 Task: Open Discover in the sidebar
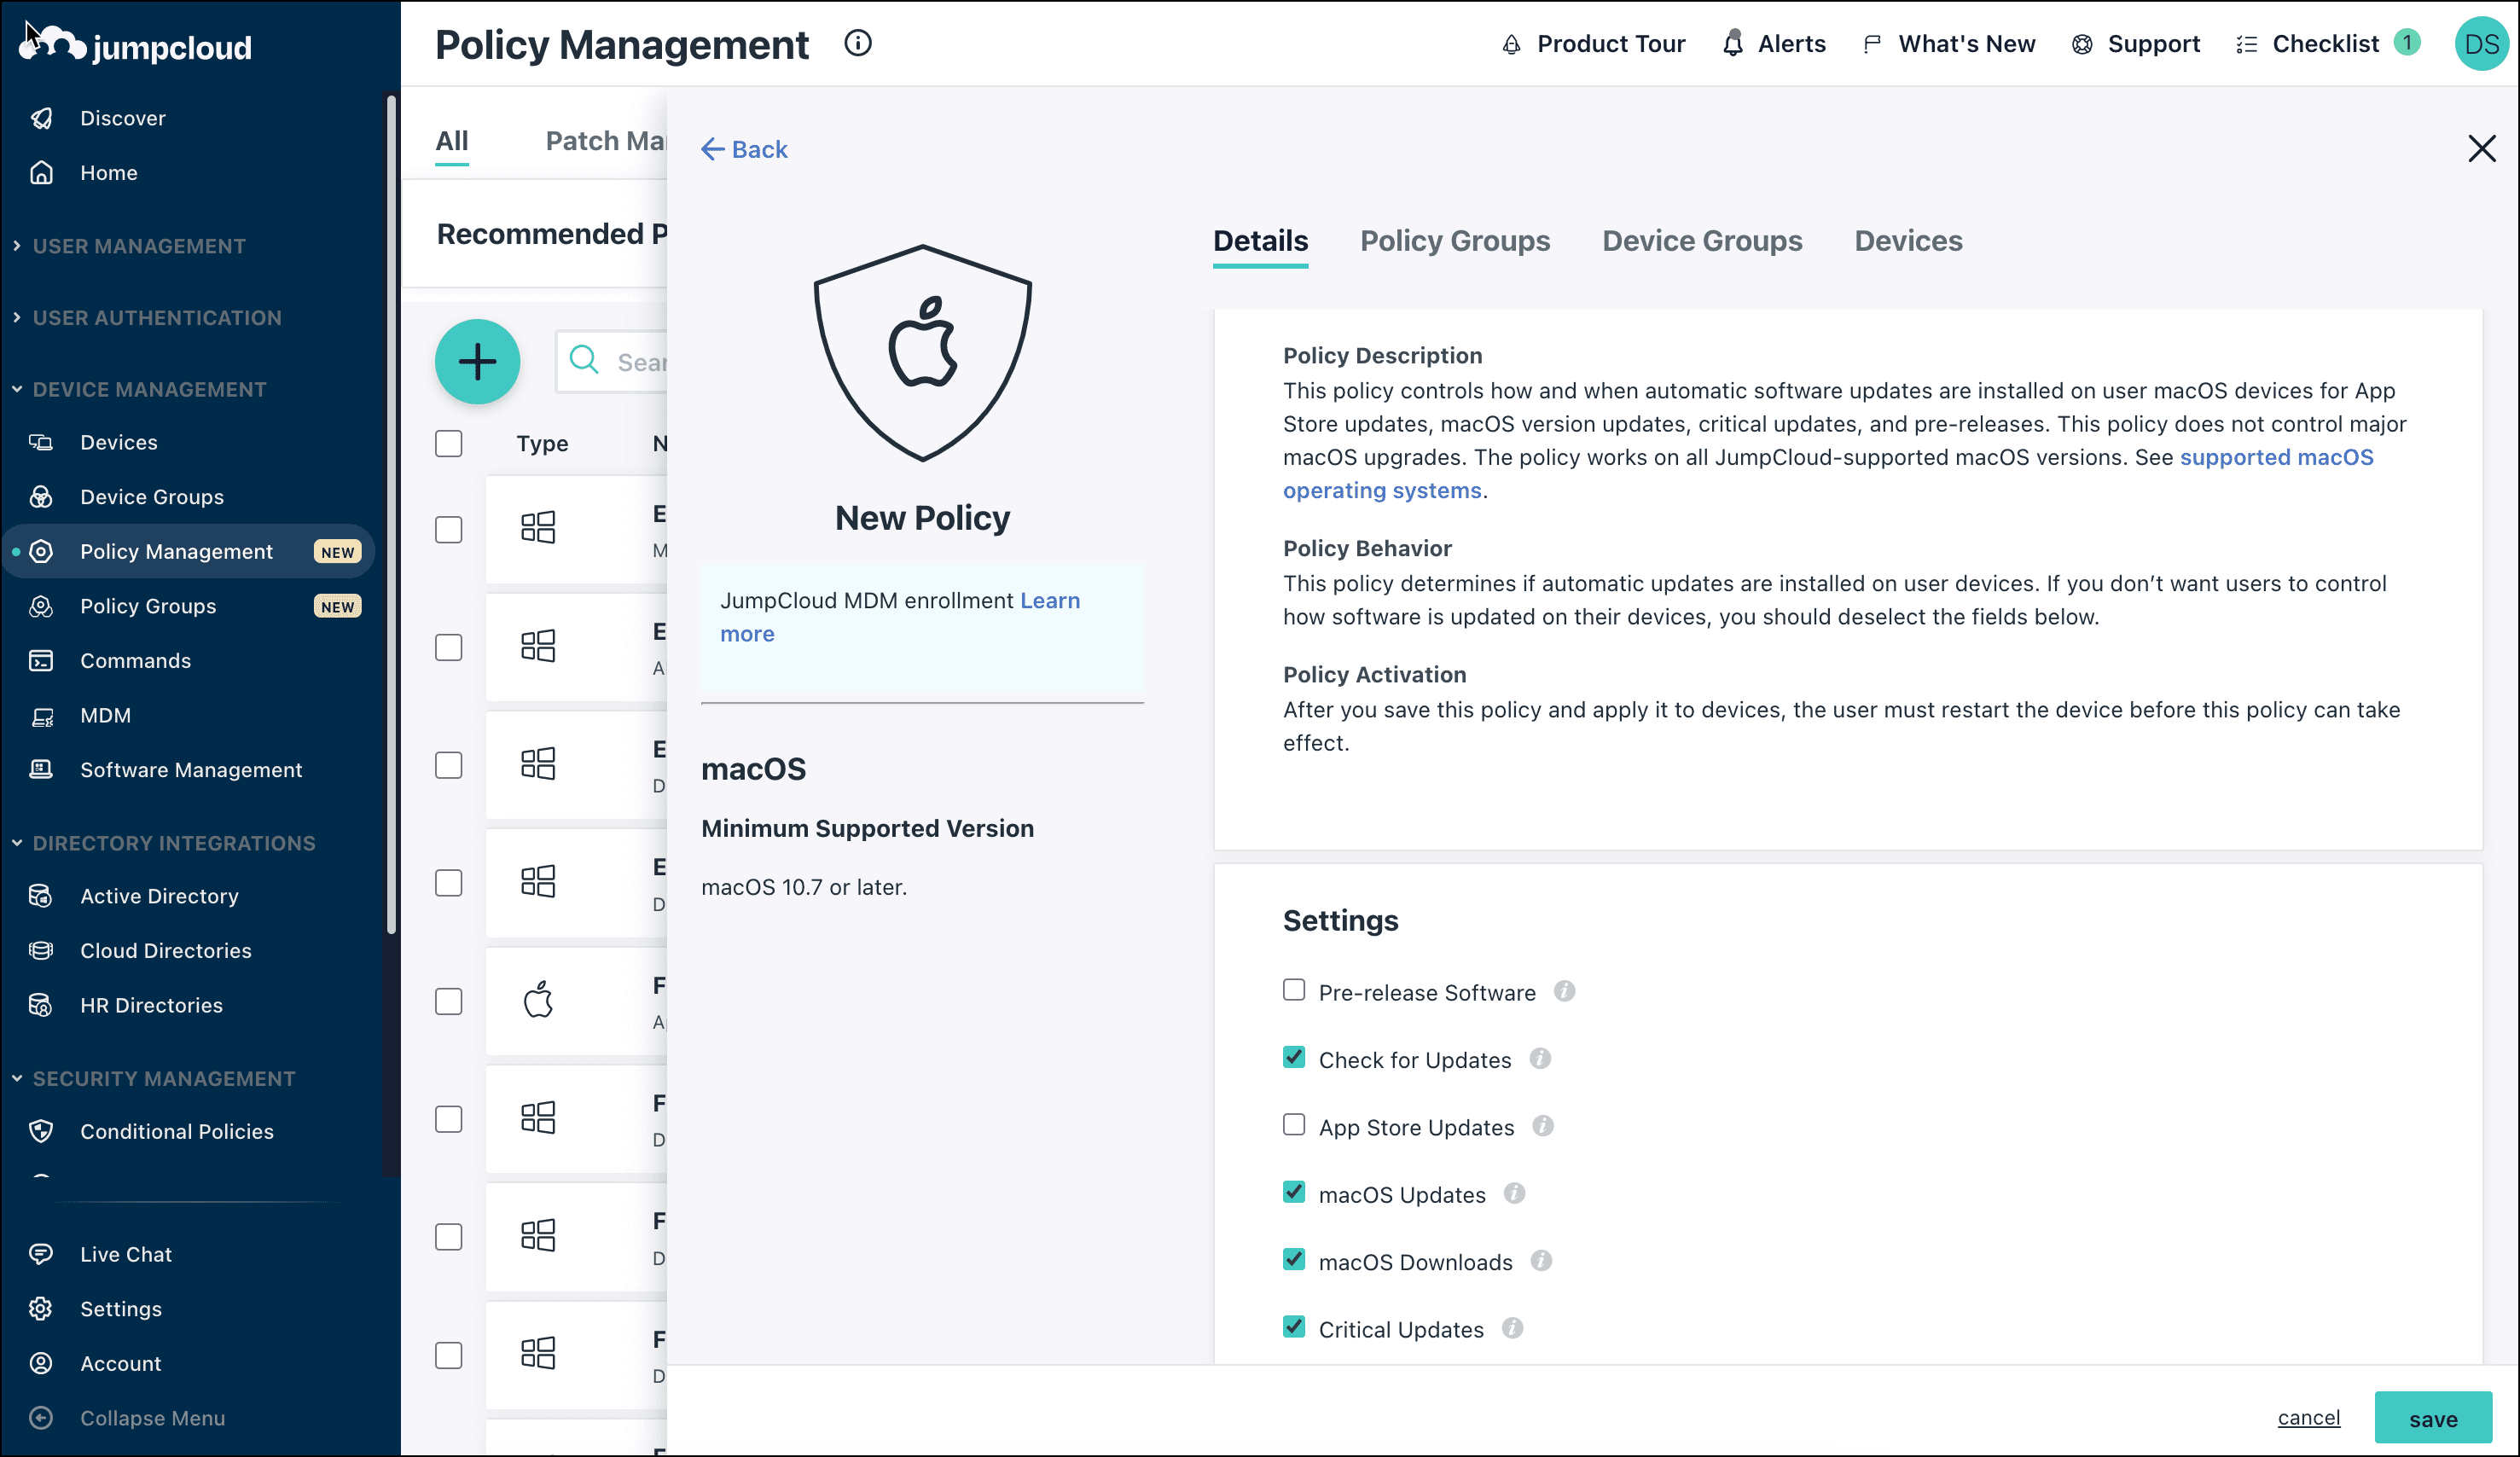click(x=122, y=118)
